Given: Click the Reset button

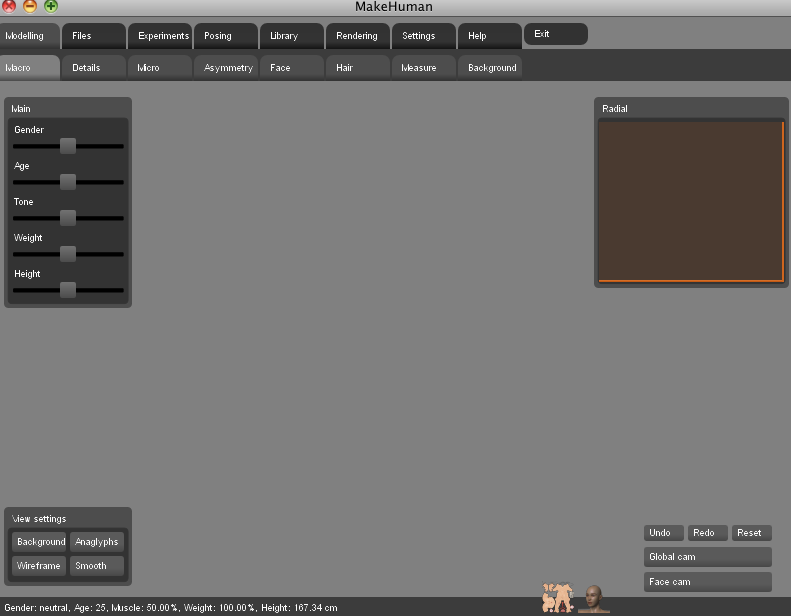Looking at the screenshot, I should [x=752, y=533].
